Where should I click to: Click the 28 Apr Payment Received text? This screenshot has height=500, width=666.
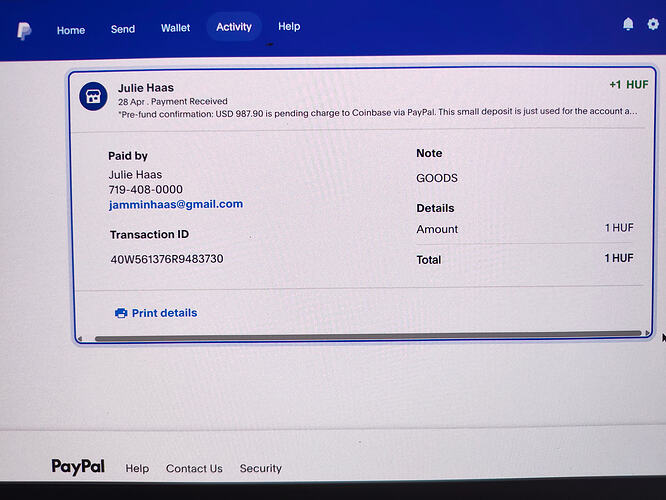point(173,102)
